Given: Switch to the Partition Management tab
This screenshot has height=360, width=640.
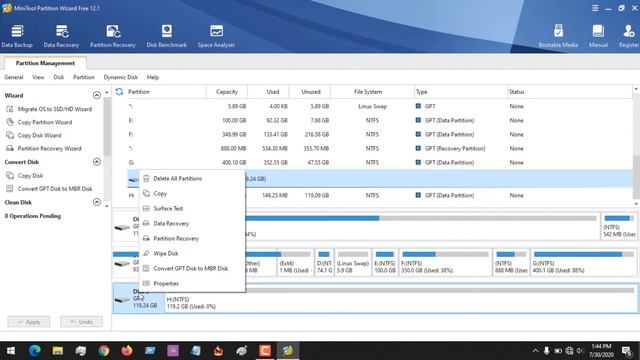Looking at the screenshot, I should coord(45,63).
